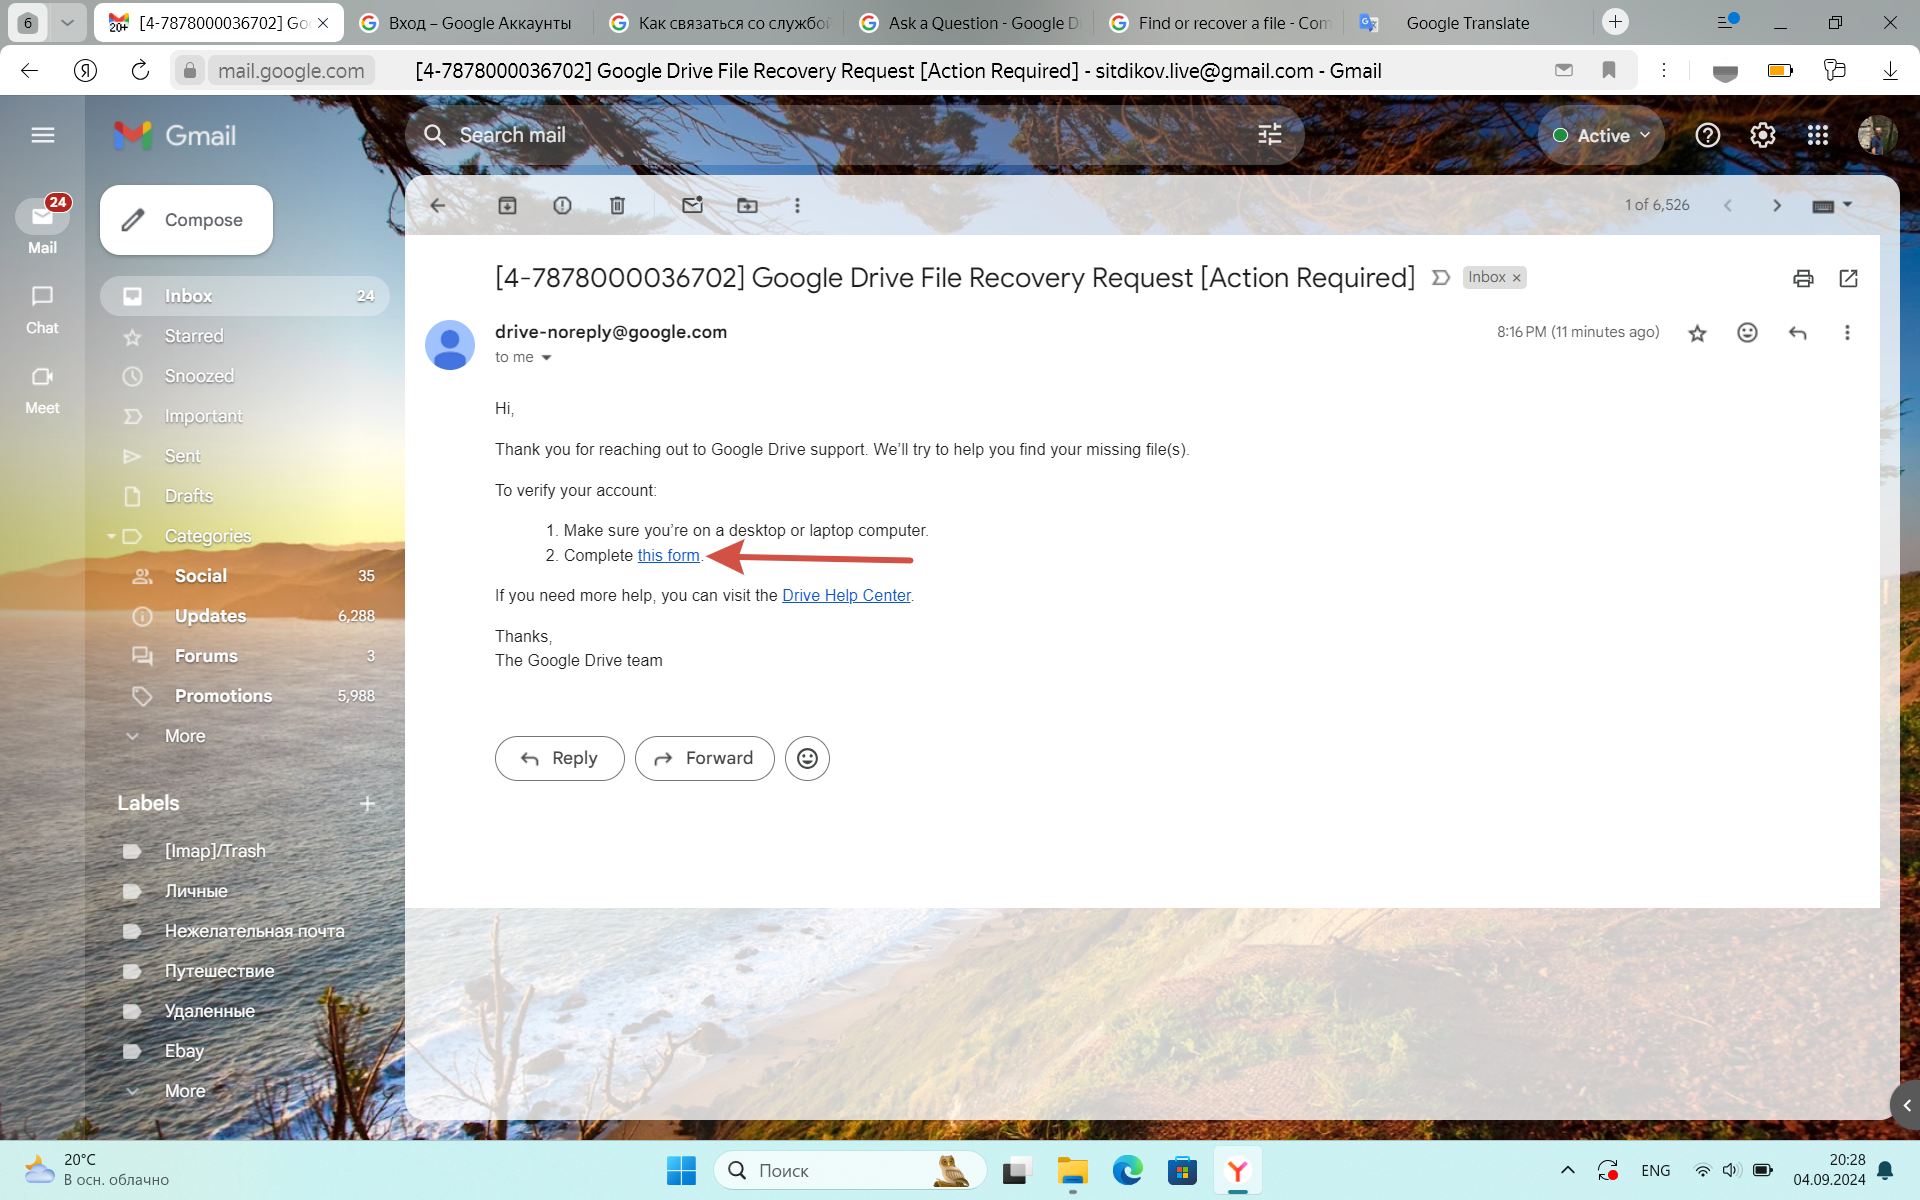Remove the Inbox label from this email
The width and height of the screenshot is (1920, 1200).
[x=1517, y=278]
